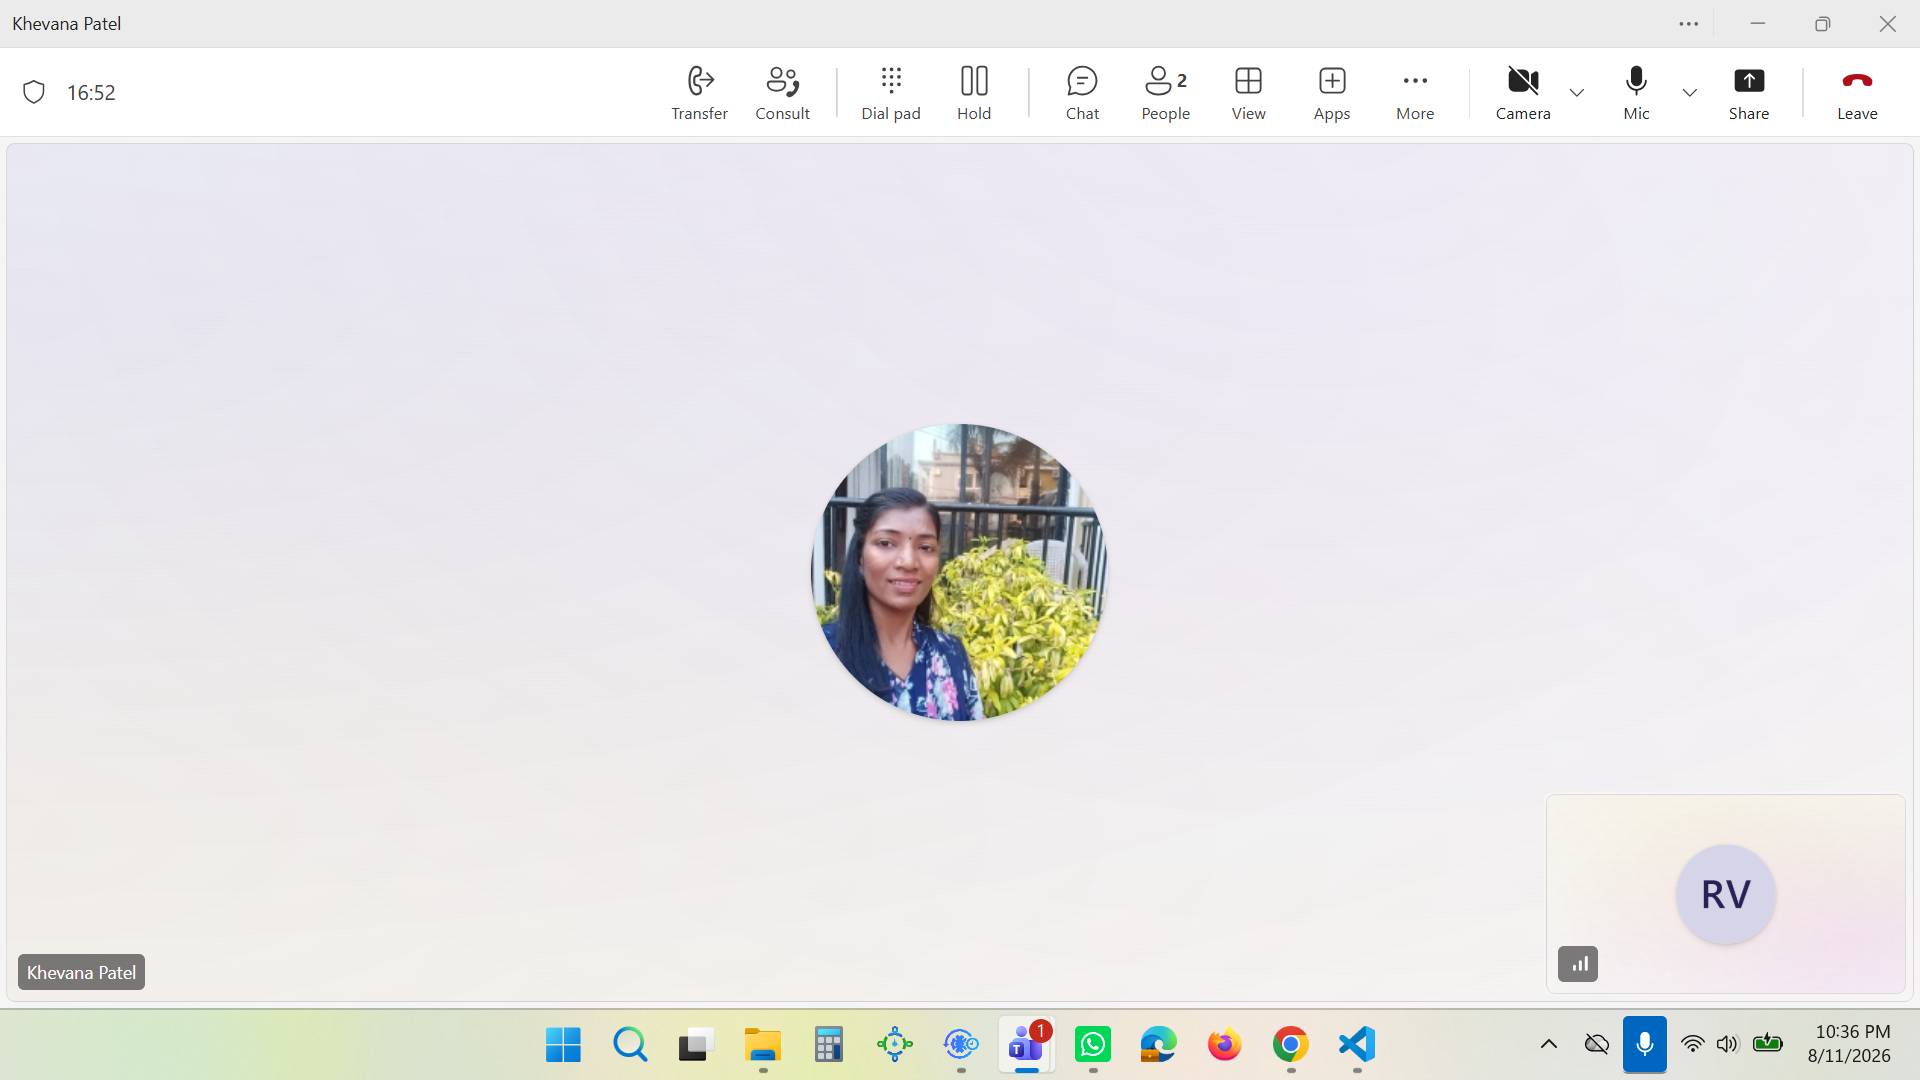The height and width of the screenshot is (1080, 1920).
Task: Open the More actions menu
Action: (1414, 93)
